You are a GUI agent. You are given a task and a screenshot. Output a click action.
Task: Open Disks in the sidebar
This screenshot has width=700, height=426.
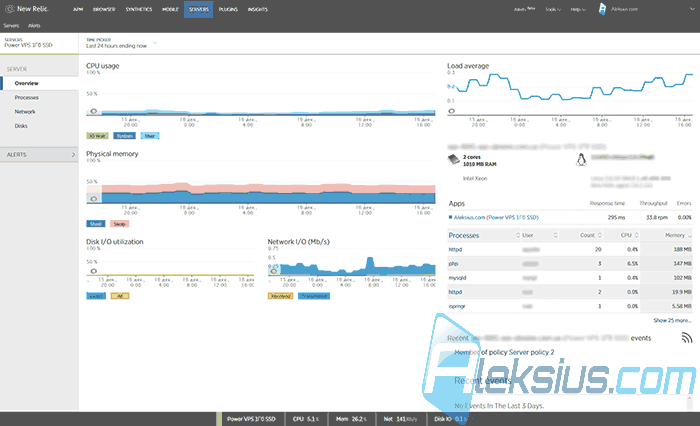coord(21,126)
